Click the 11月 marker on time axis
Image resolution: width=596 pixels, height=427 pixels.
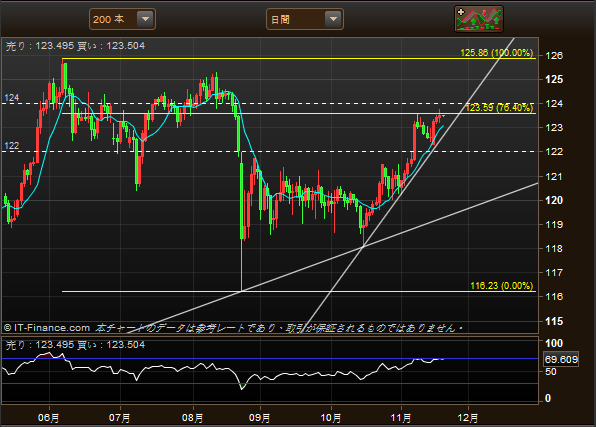[401, 418]
